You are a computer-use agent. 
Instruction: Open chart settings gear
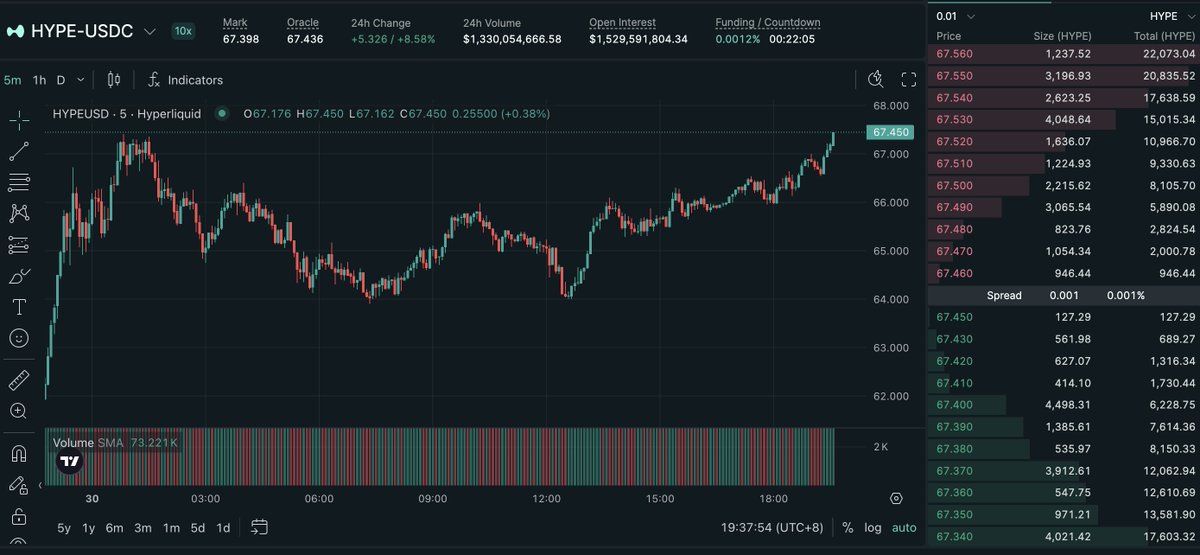coord(896,498)
